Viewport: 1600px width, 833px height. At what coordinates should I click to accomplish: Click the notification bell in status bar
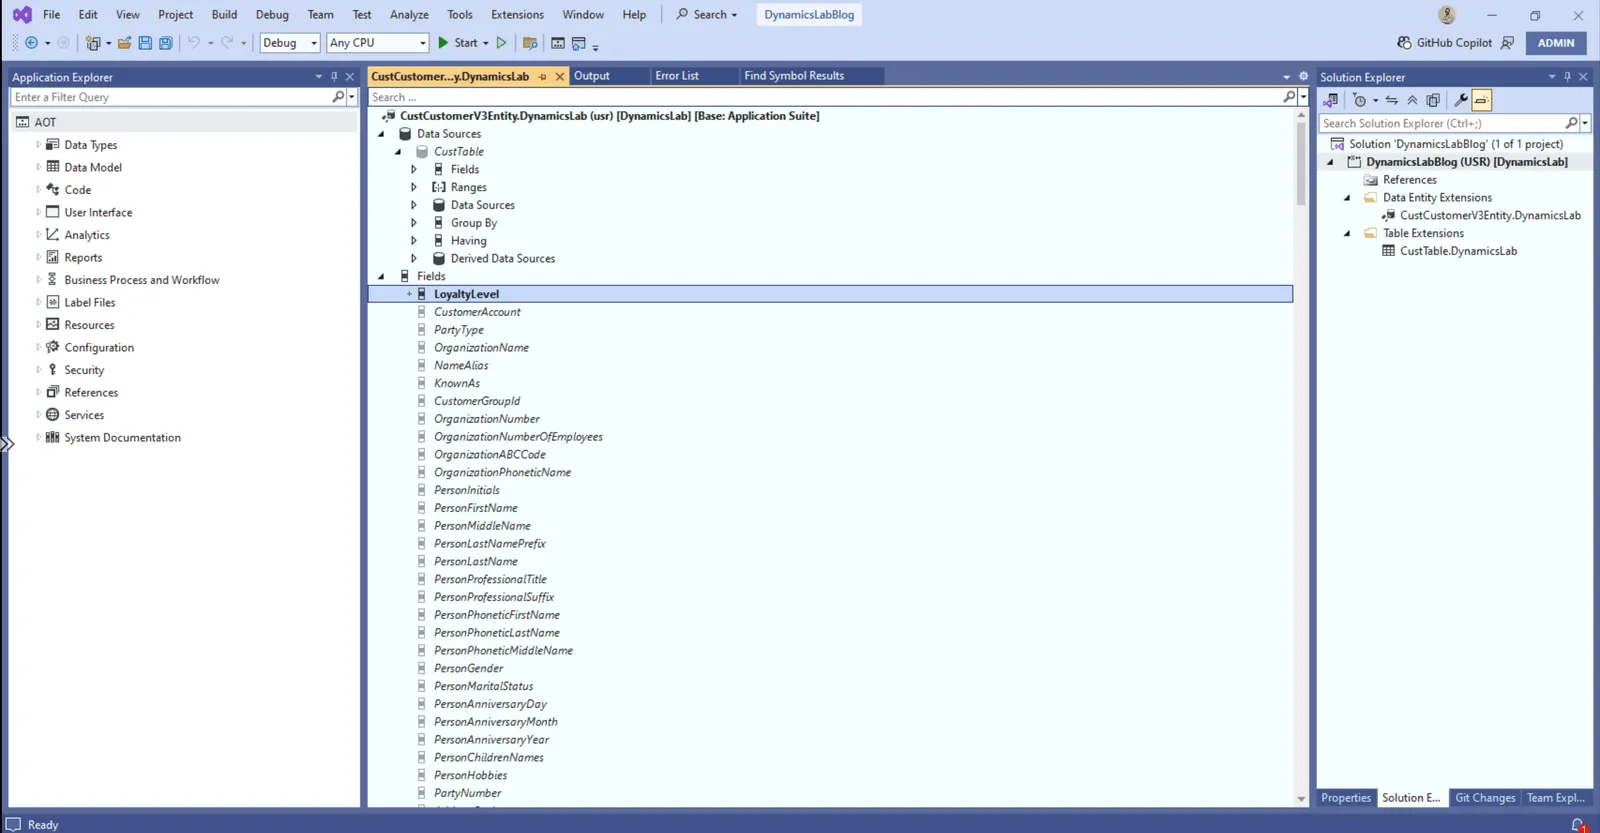(1578, 825)
